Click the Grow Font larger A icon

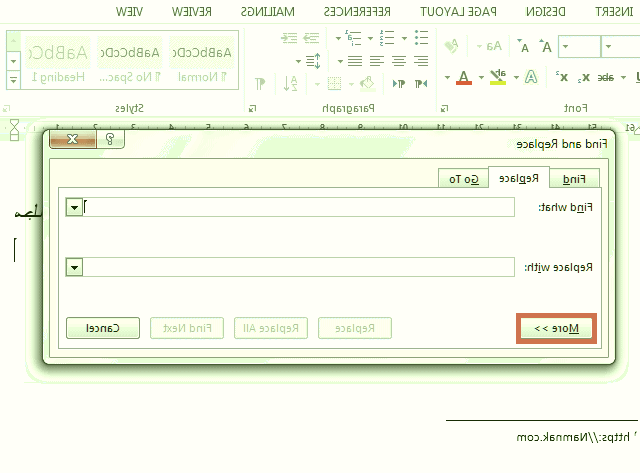click(546, 47)
